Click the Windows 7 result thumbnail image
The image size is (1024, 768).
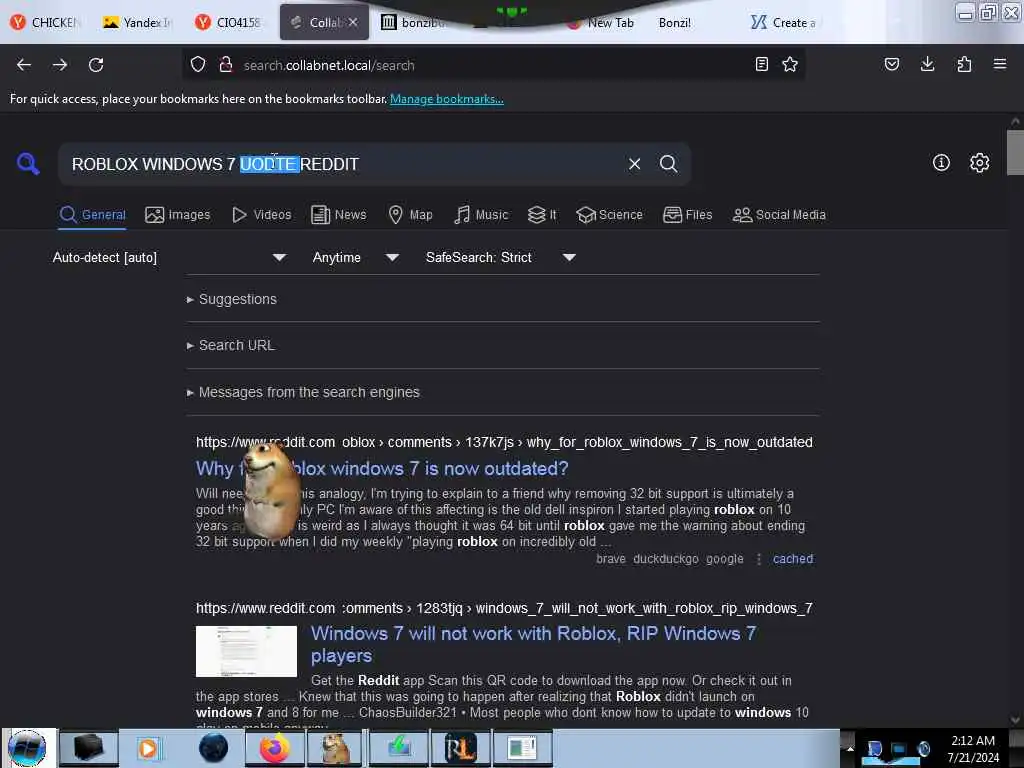click(246, 651)
